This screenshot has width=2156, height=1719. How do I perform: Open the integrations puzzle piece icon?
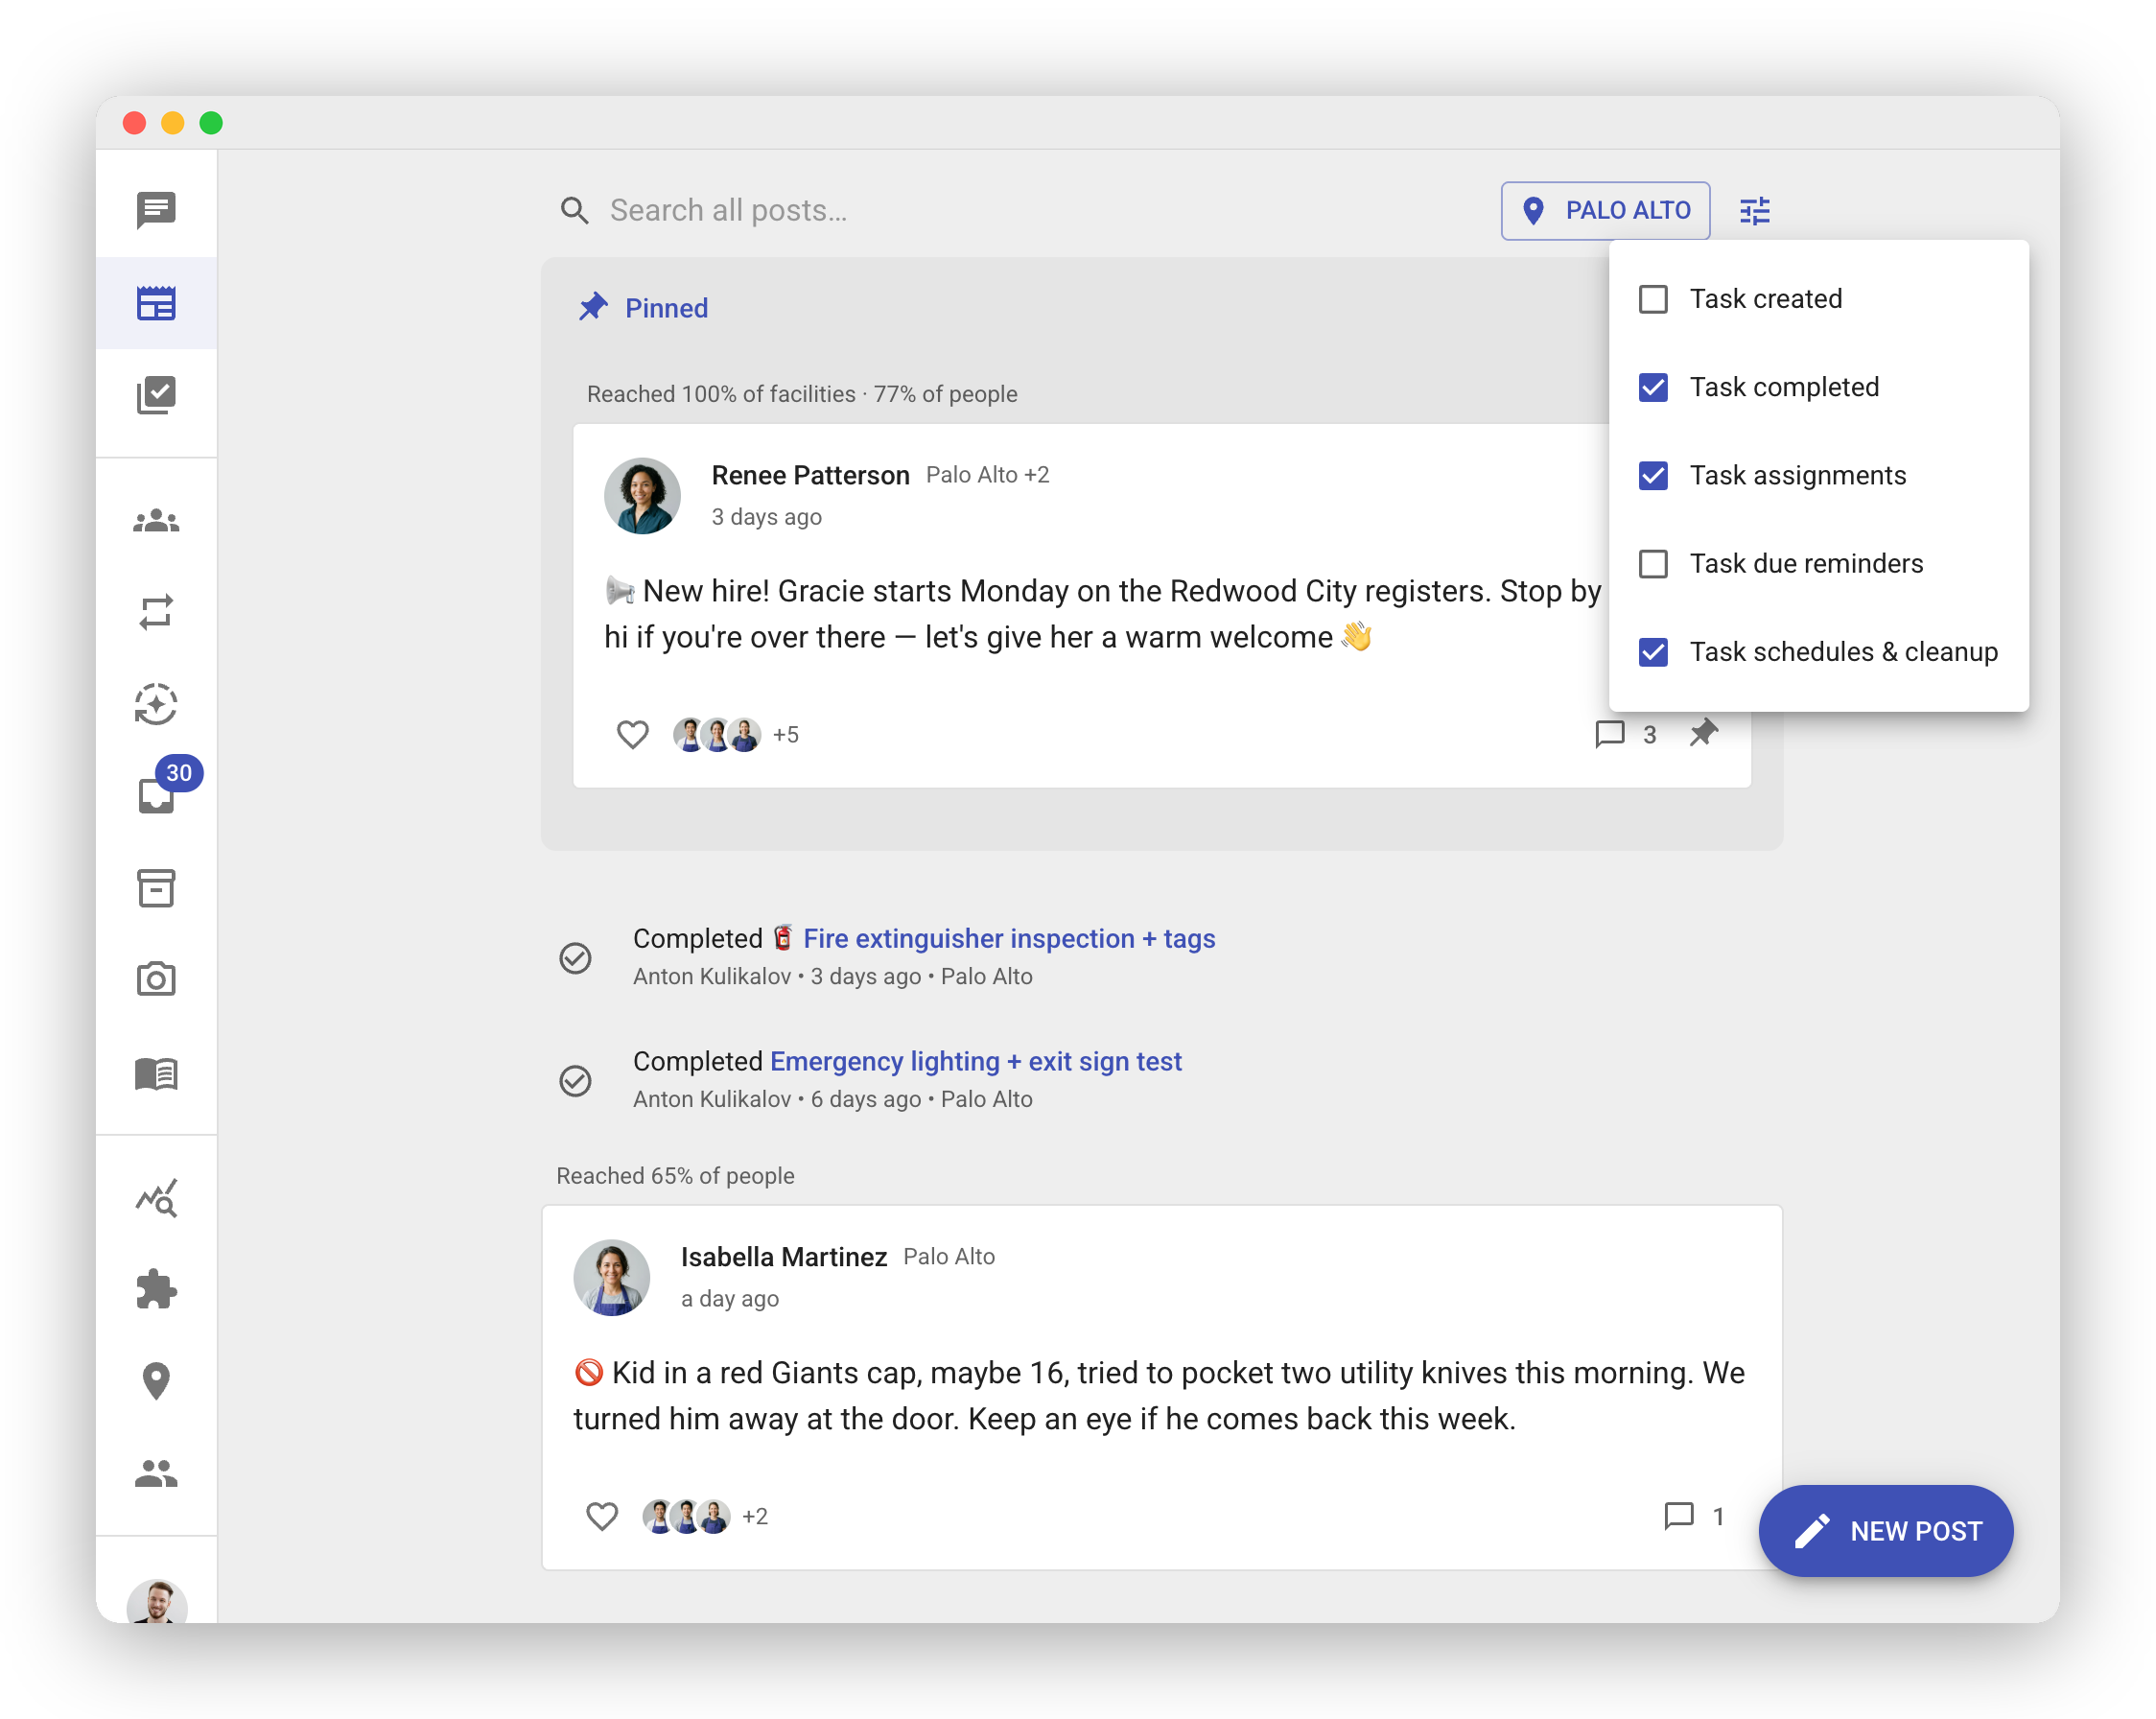point(156,1289)
